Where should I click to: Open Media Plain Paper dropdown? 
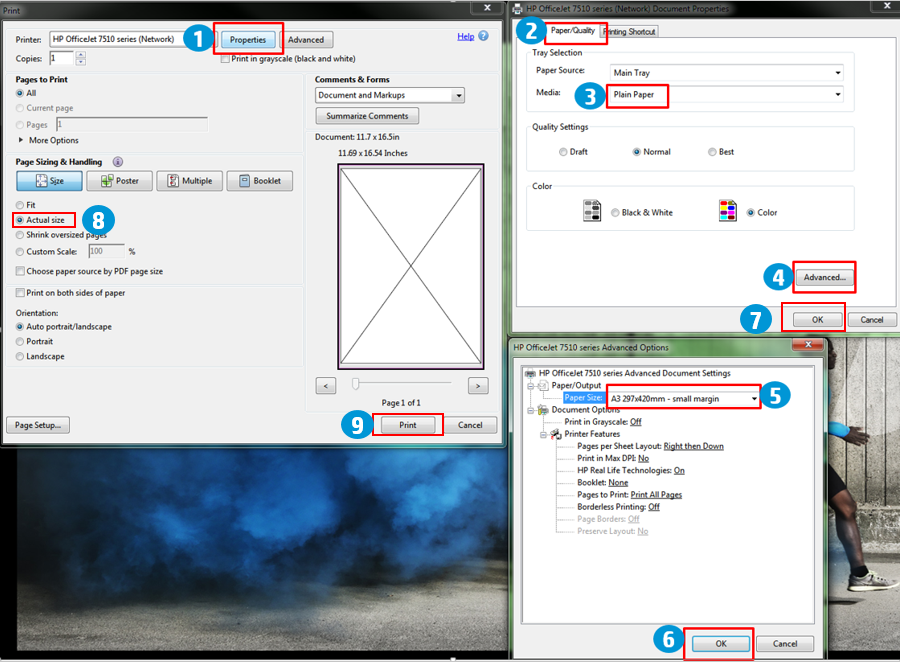(x=727, y=94)
